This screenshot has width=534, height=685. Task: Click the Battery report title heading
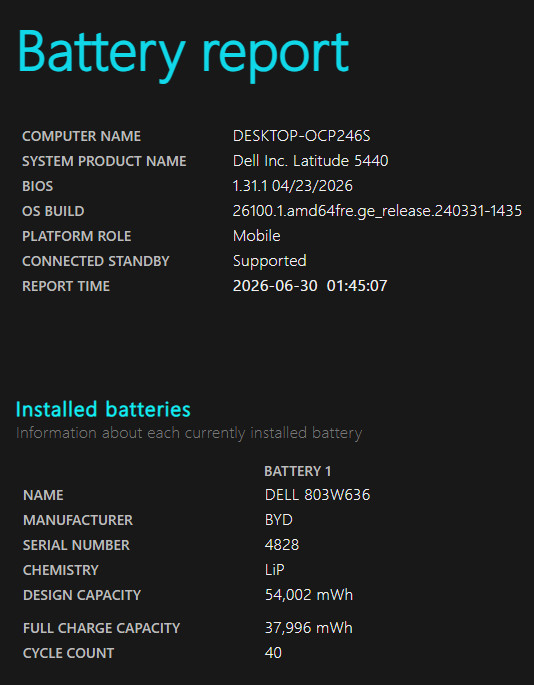(x=183, y=55)
